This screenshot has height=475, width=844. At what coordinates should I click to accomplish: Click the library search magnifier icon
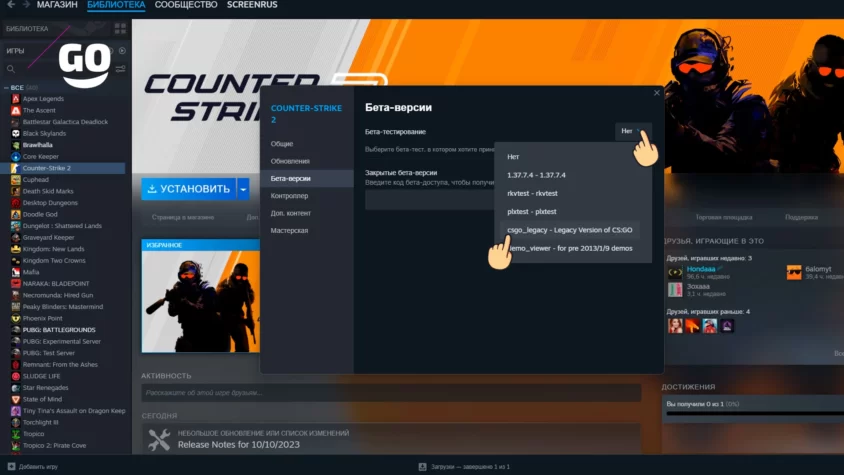(x=11, y=69)
